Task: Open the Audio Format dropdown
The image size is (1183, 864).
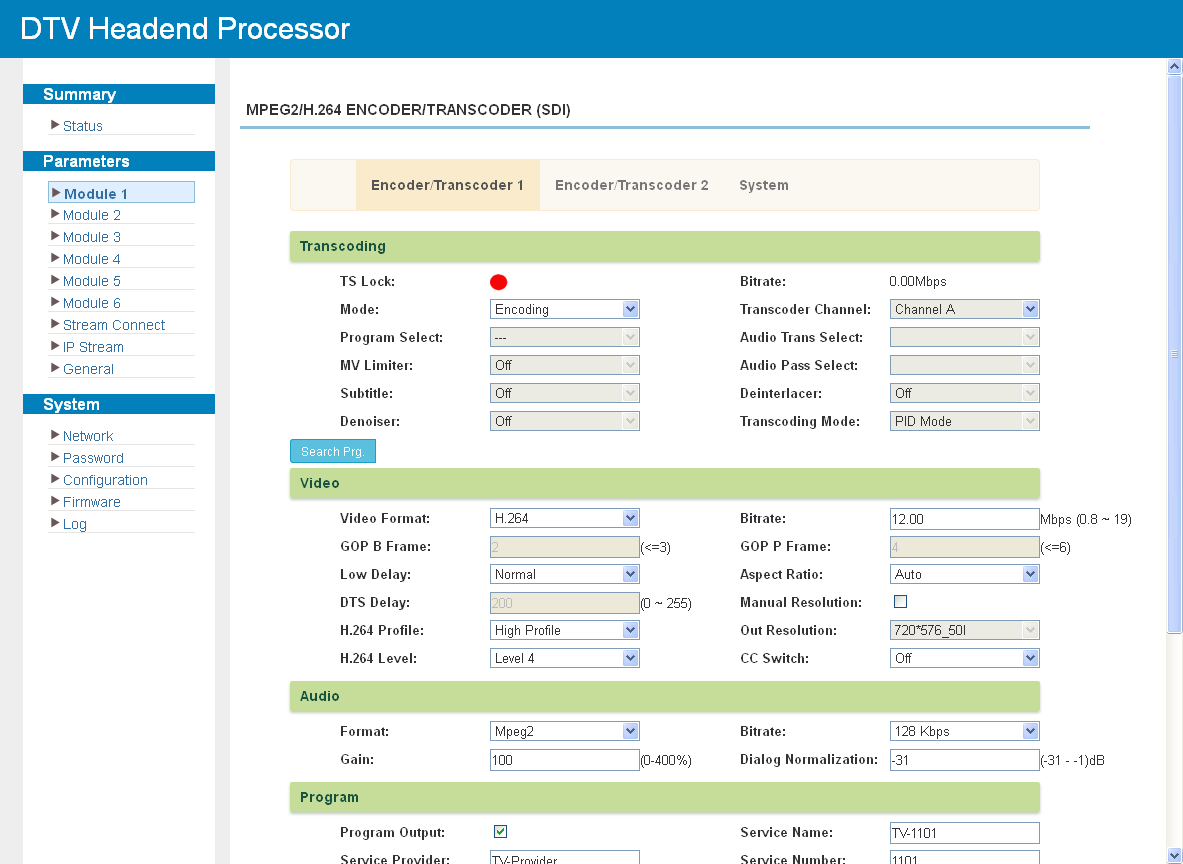Action: [x=564, y=731]
